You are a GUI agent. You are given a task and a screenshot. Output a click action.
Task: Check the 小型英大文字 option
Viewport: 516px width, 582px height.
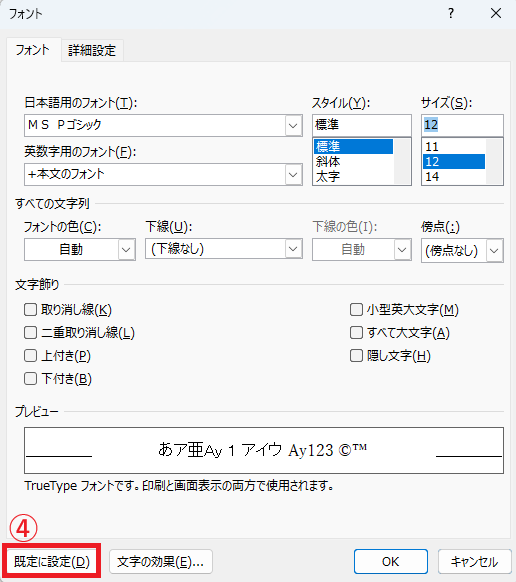tap(356, 310)
